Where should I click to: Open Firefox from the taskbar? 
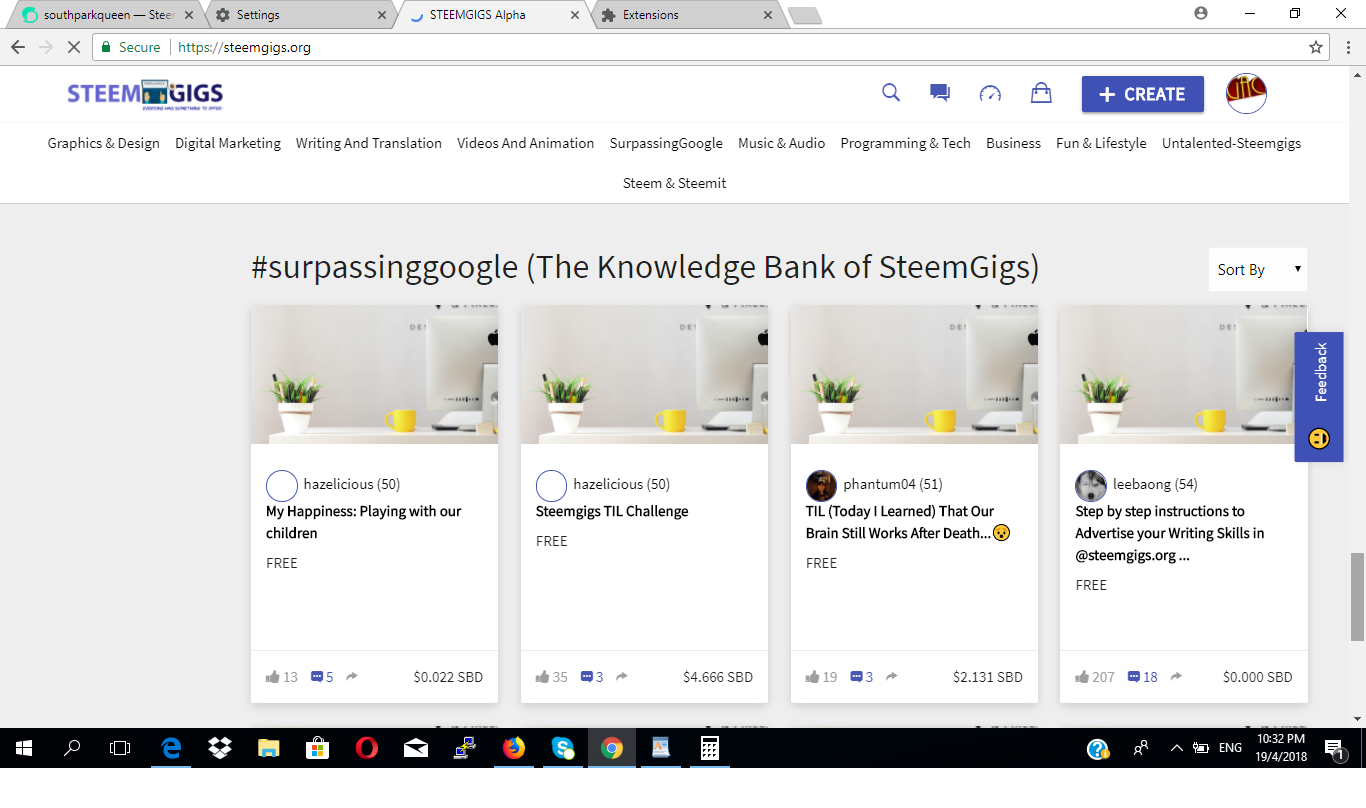[x=514, y=748]
